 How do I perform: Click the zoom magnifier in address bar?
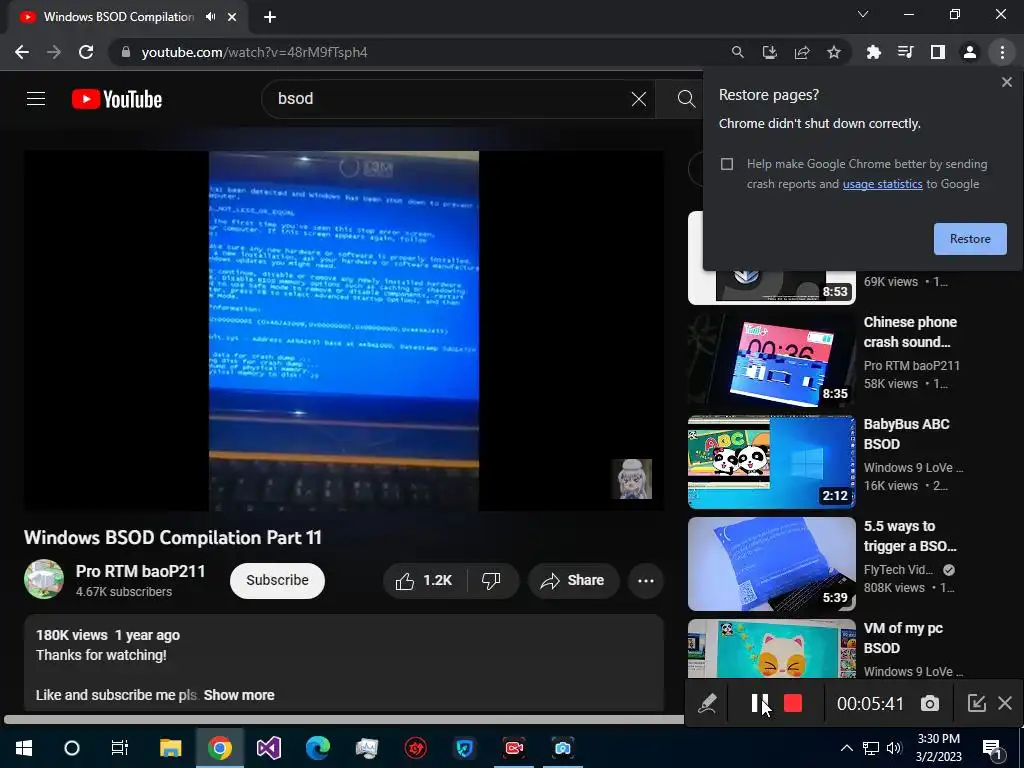[737, 52]
